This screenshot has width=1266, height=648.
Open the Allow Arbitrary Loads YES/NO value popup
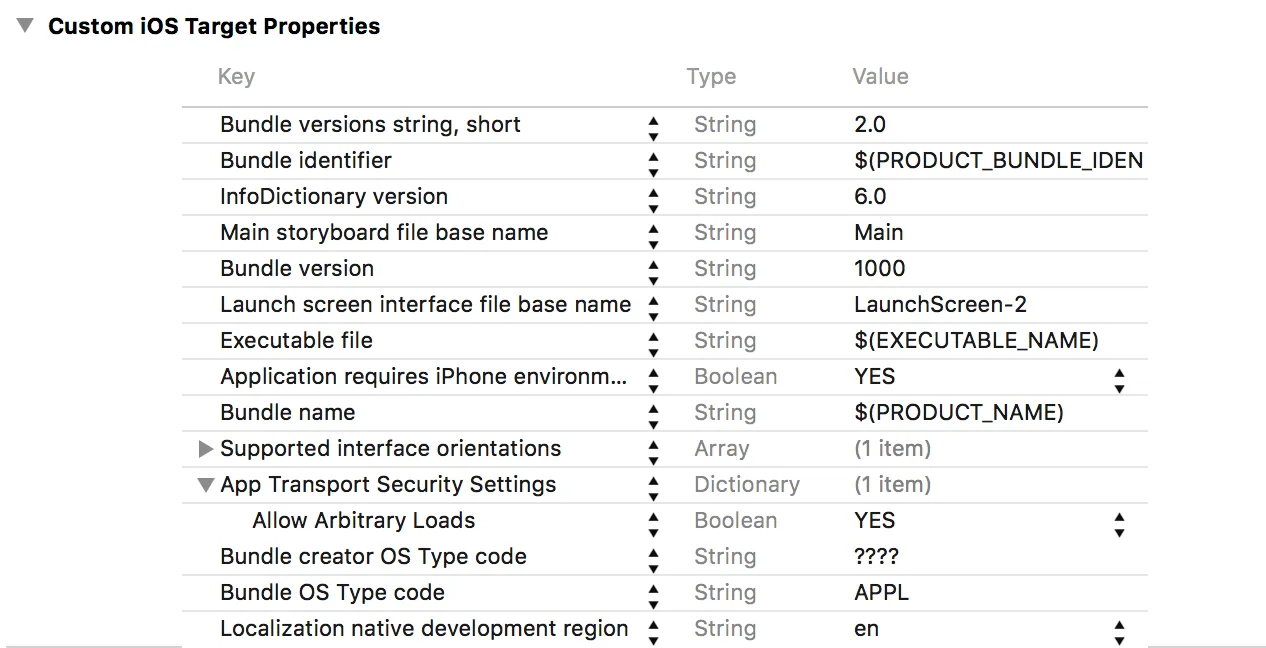[x=1119, y=521]
